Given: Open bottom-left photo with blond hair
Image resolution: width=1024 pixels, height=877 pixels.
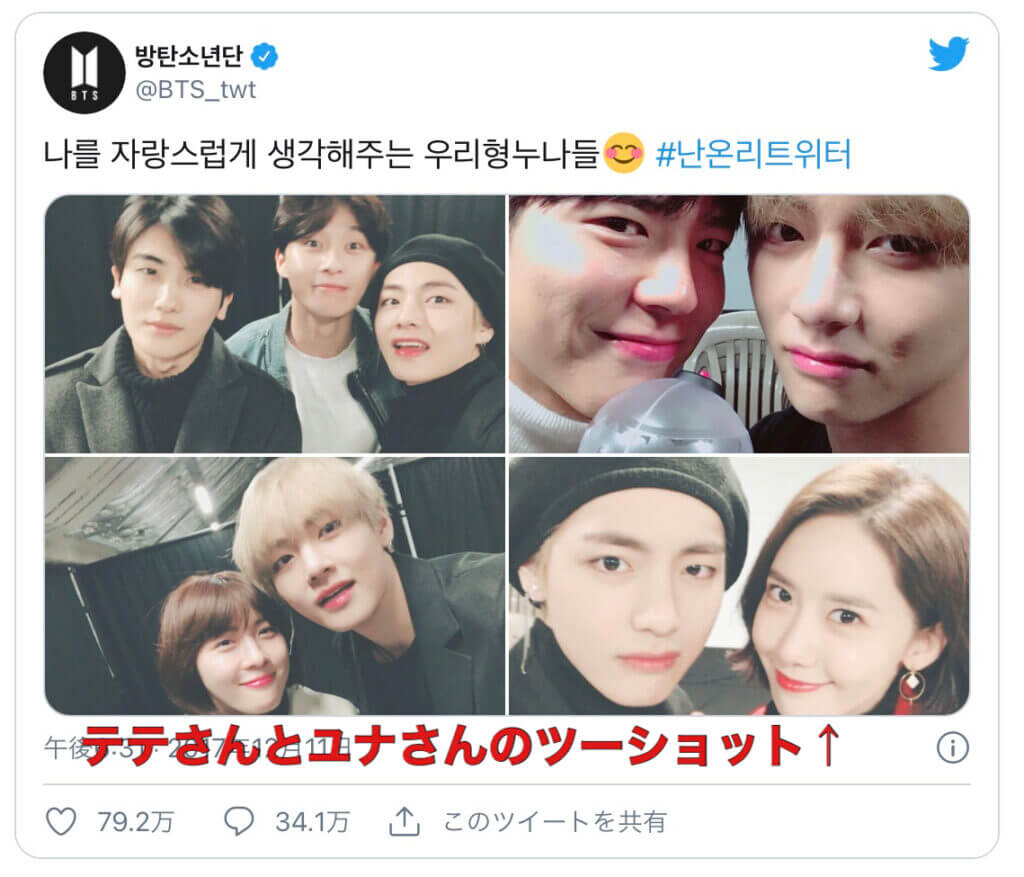Looking at the screenshot, I should pos(275,586).
